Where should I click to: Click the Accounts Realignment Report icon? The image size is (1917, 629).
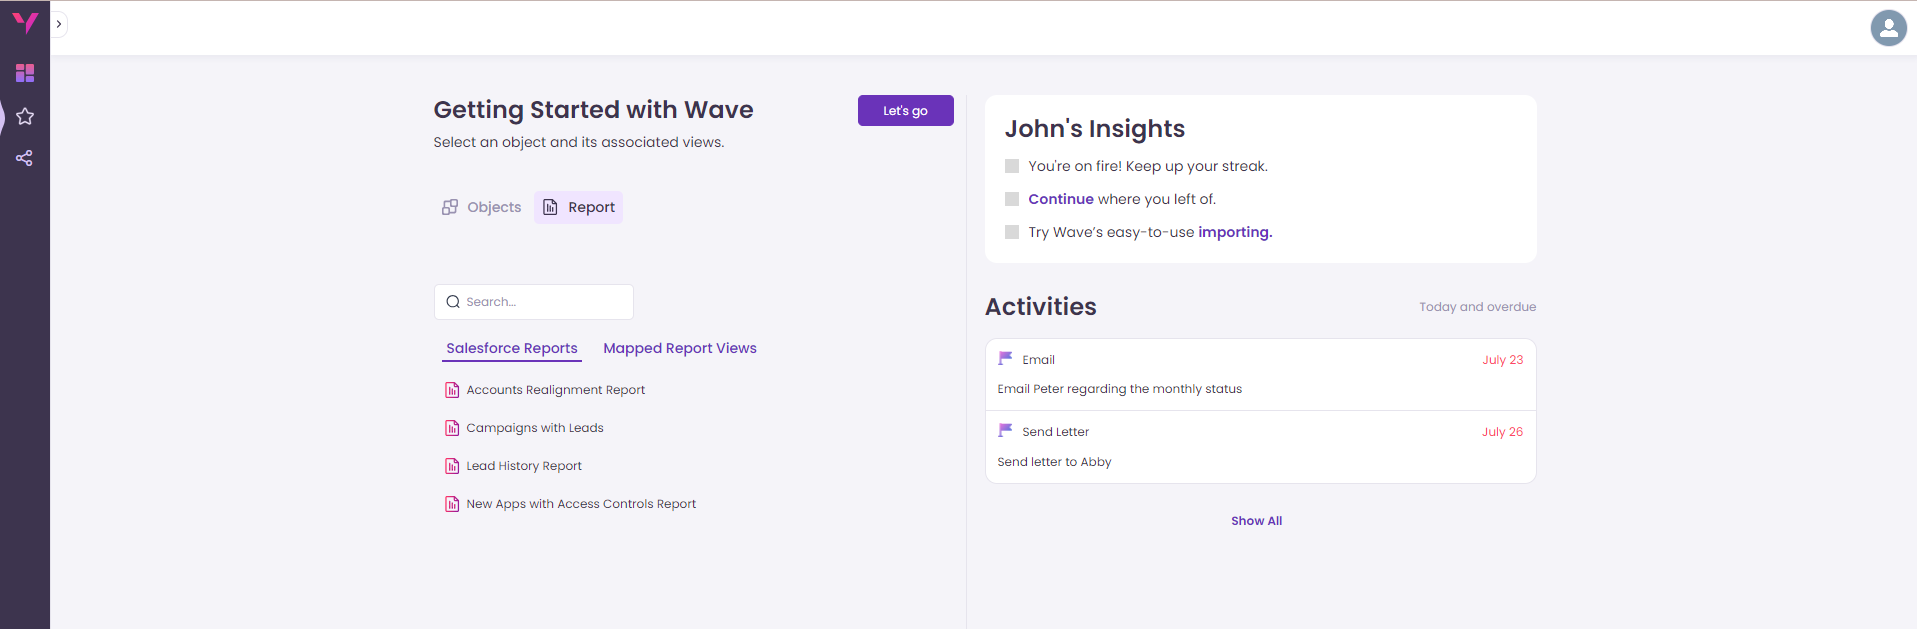pyautogui.click(x=452, y=390)
